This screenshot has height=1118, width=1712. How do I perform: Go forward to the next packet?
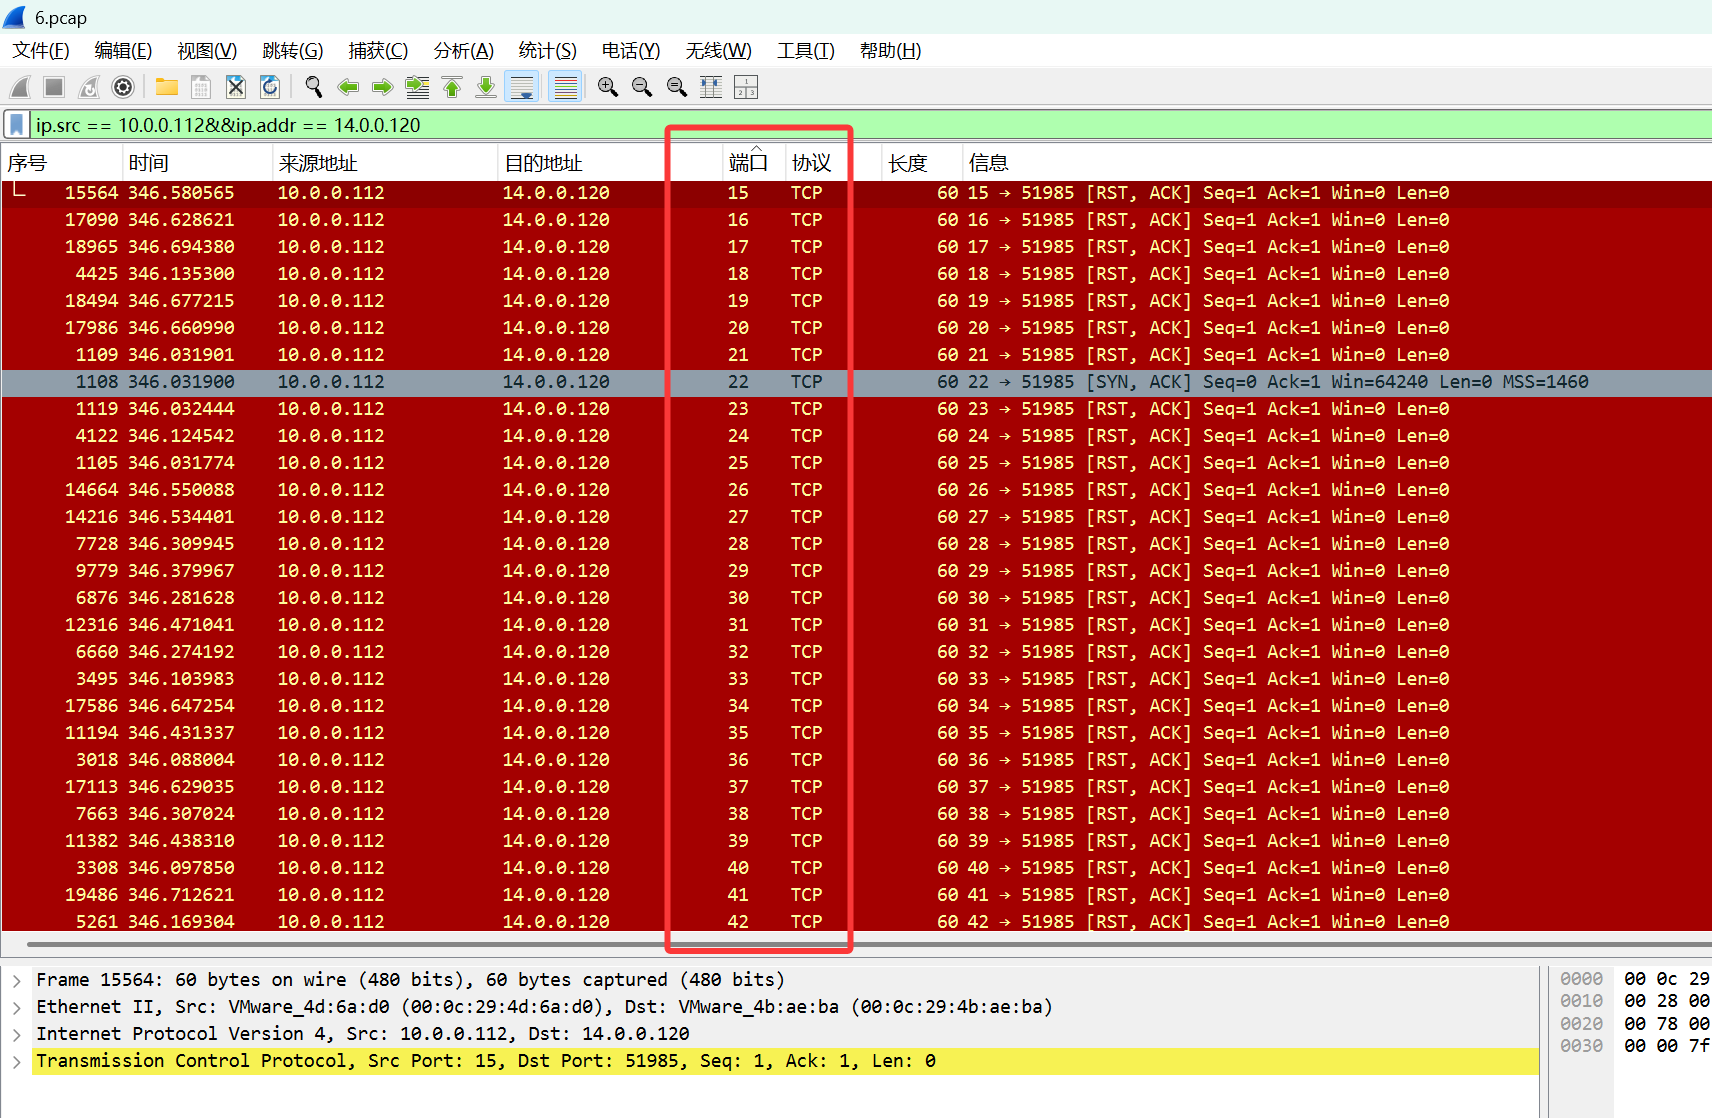382,87
